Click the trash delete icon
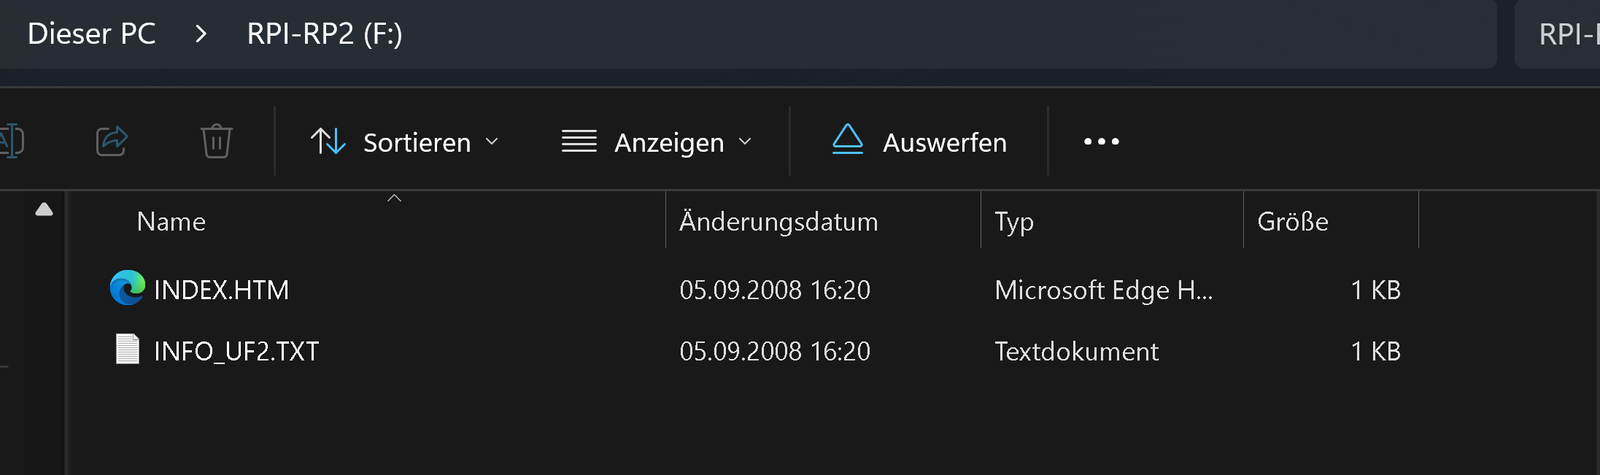The width and height of the screenshot is (1600, 475). 216,141
